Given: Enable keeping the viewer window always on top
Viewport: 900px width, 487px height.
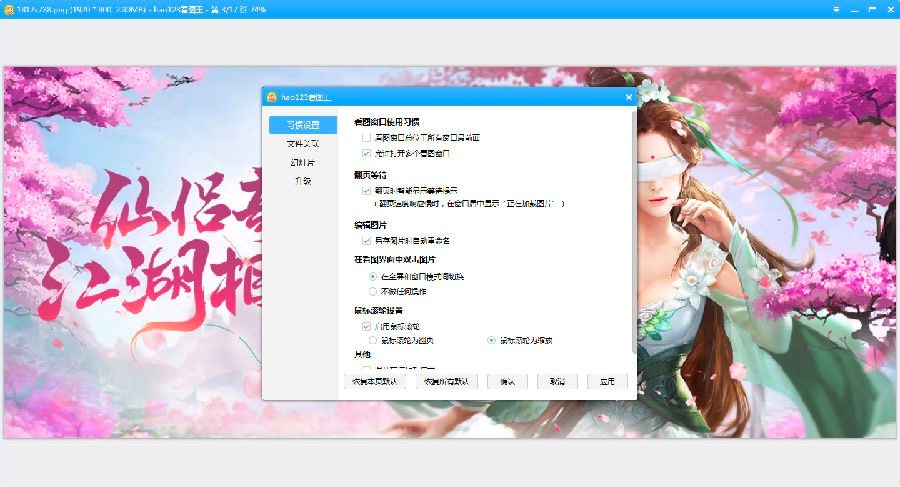Looking at the screenshot, I should (366, 138).
